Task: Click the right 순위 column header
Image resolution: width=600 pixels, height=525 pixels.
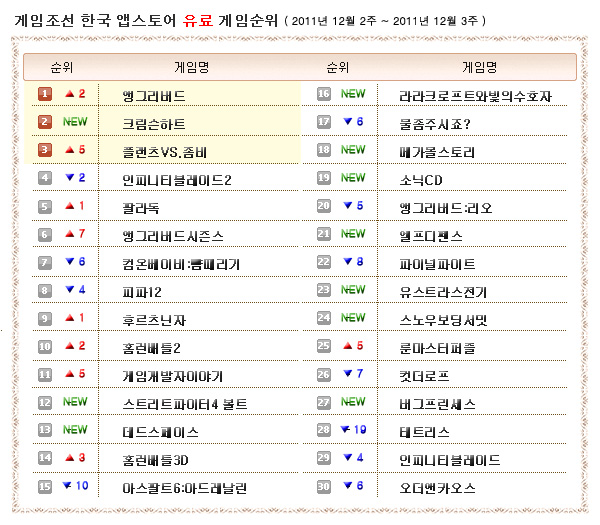Action: (338, 67)
